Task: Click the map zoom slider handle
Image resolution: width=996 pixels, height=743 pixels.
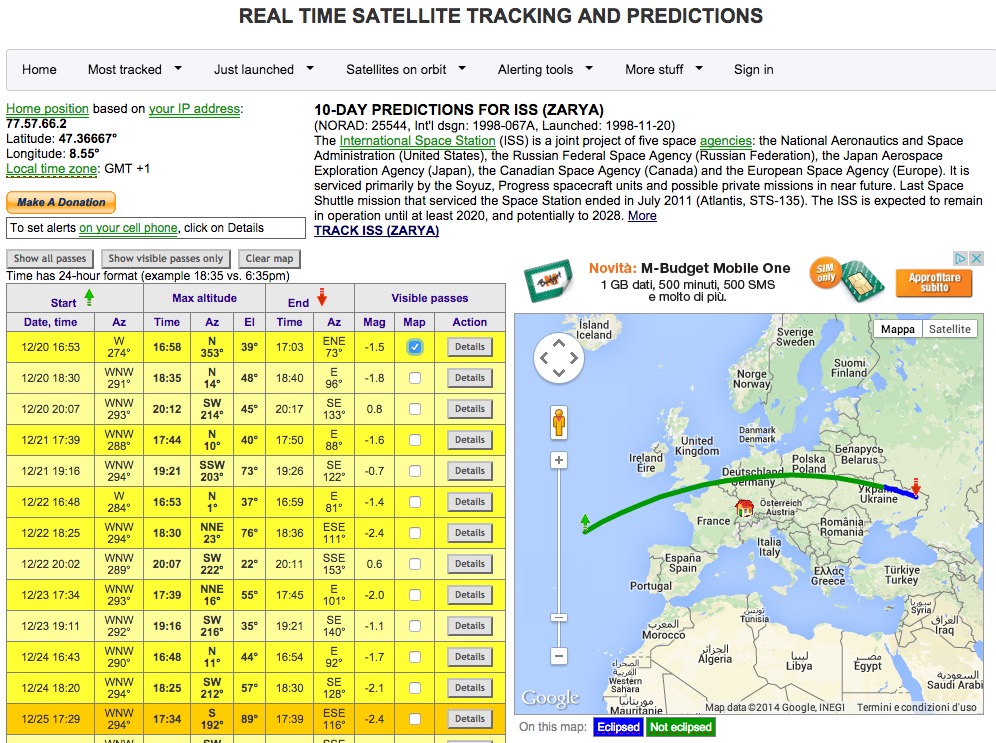Action: (x=559, y=617)
